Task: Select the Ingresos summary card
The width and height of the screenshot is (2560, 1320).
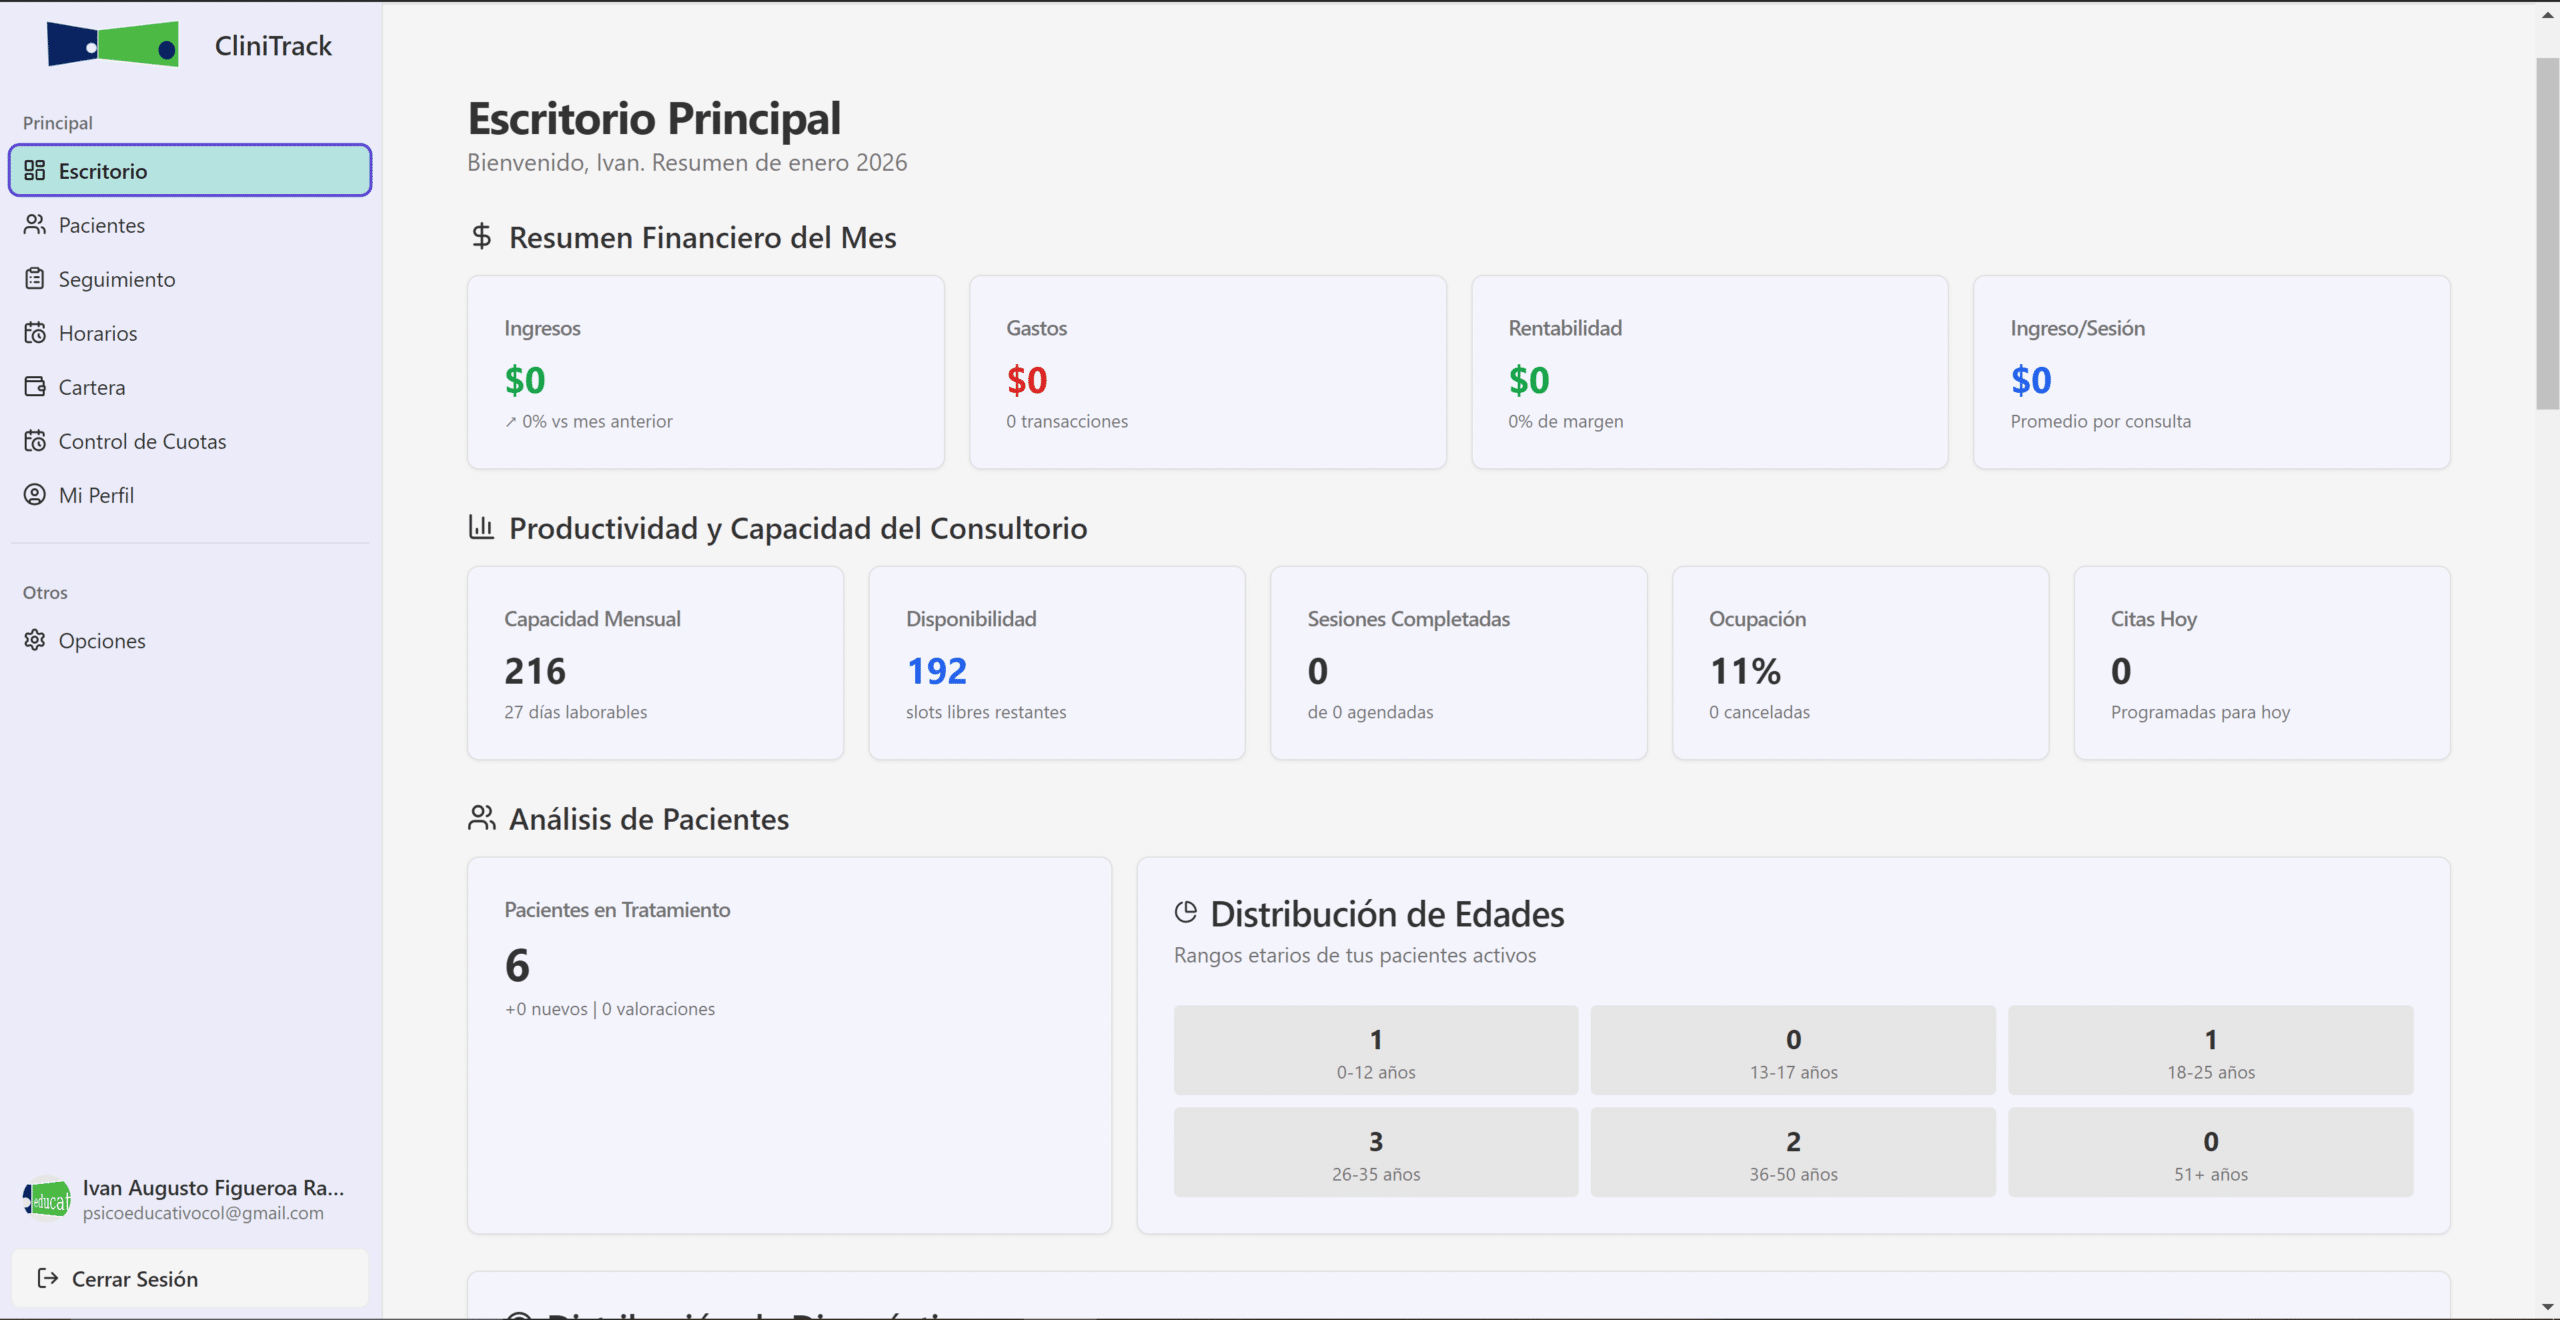Action: click(x=705, y=372)
